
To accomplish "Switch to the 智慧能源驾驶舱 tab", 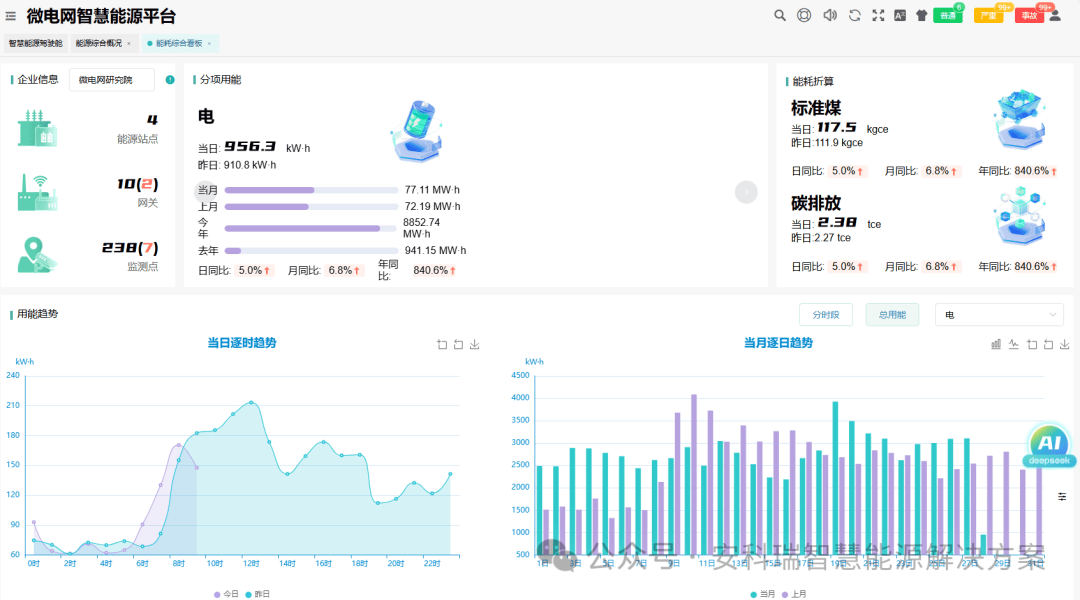I will pos(35,43).
